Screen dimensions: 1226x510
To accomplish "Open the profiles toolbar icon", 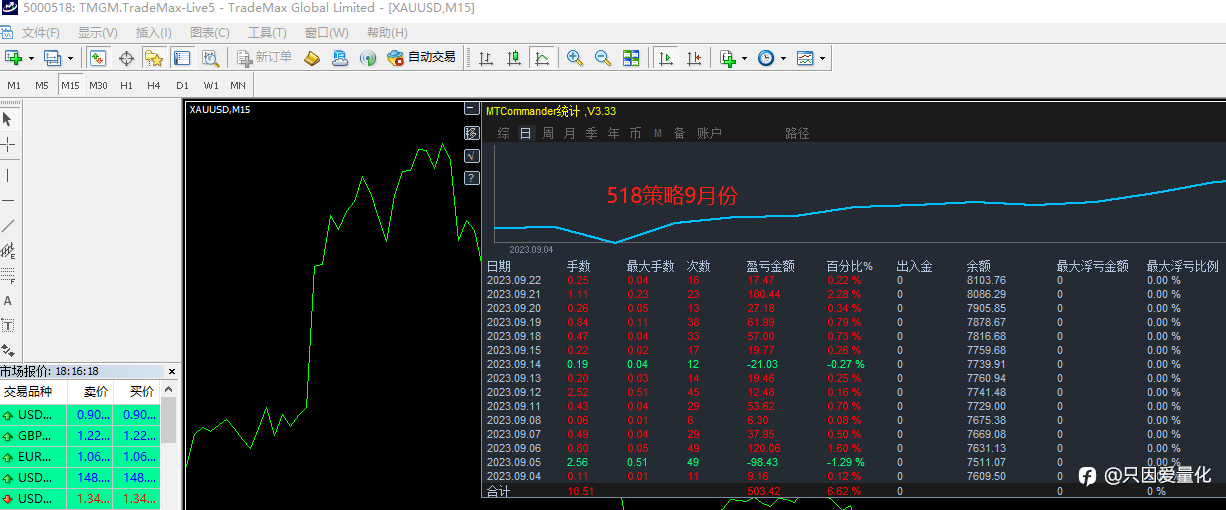I will pyautogui.click(x=52, y=58).
